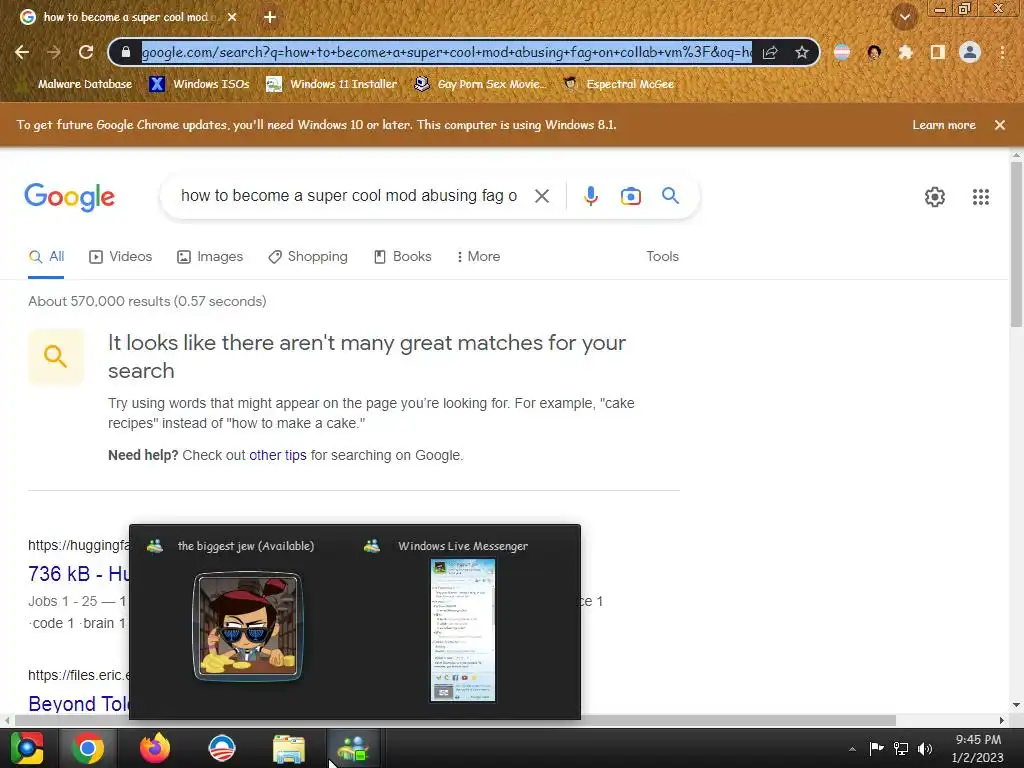
Task: Click Learn more in update notice
Action: [944, 125]
